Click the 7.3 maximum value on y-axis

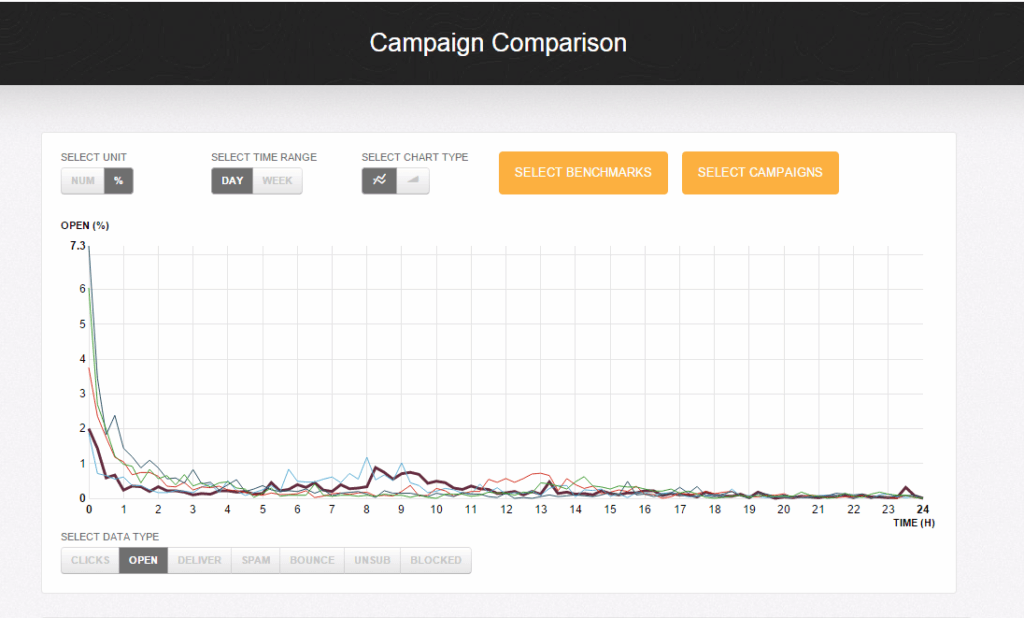point(78,246)
